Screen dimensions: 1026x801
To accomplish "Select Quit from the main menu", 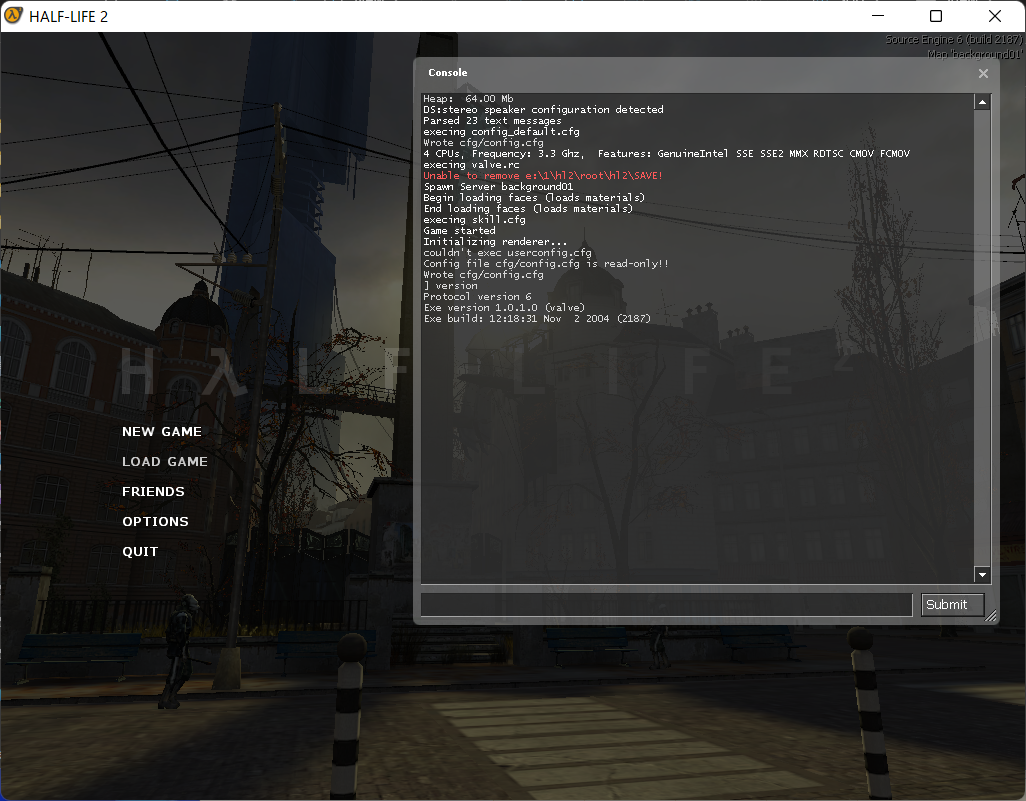I will click(x=140, y=552).
